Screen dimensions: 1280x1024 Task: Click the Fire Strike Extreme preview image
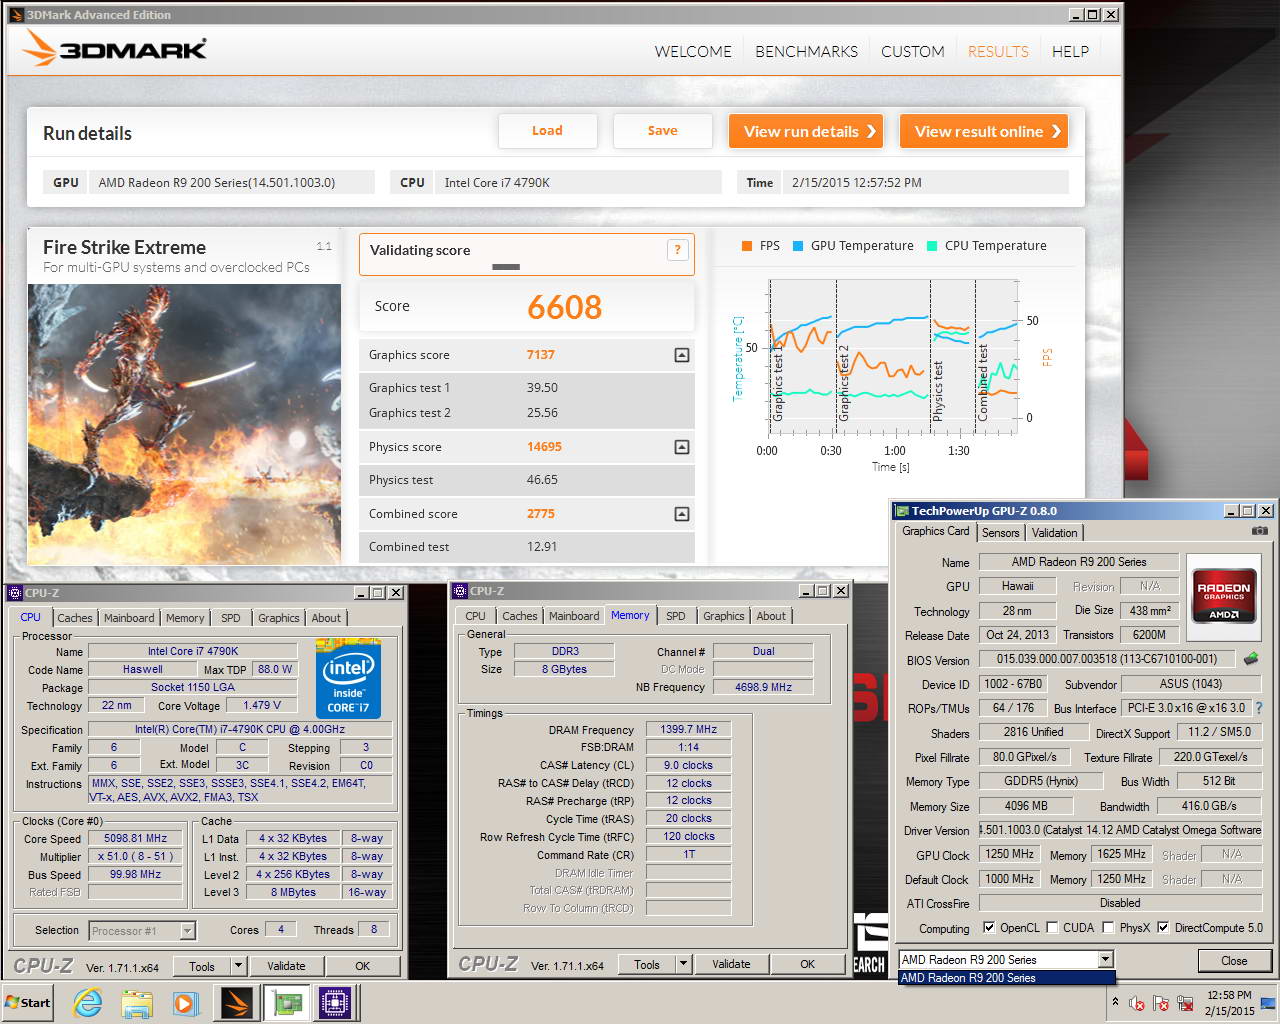pos(184,424)
